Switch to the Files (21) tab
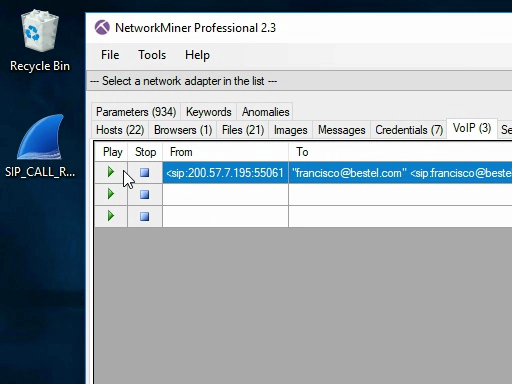This screenshot has height=384, width=512. [x=243, y=130]
